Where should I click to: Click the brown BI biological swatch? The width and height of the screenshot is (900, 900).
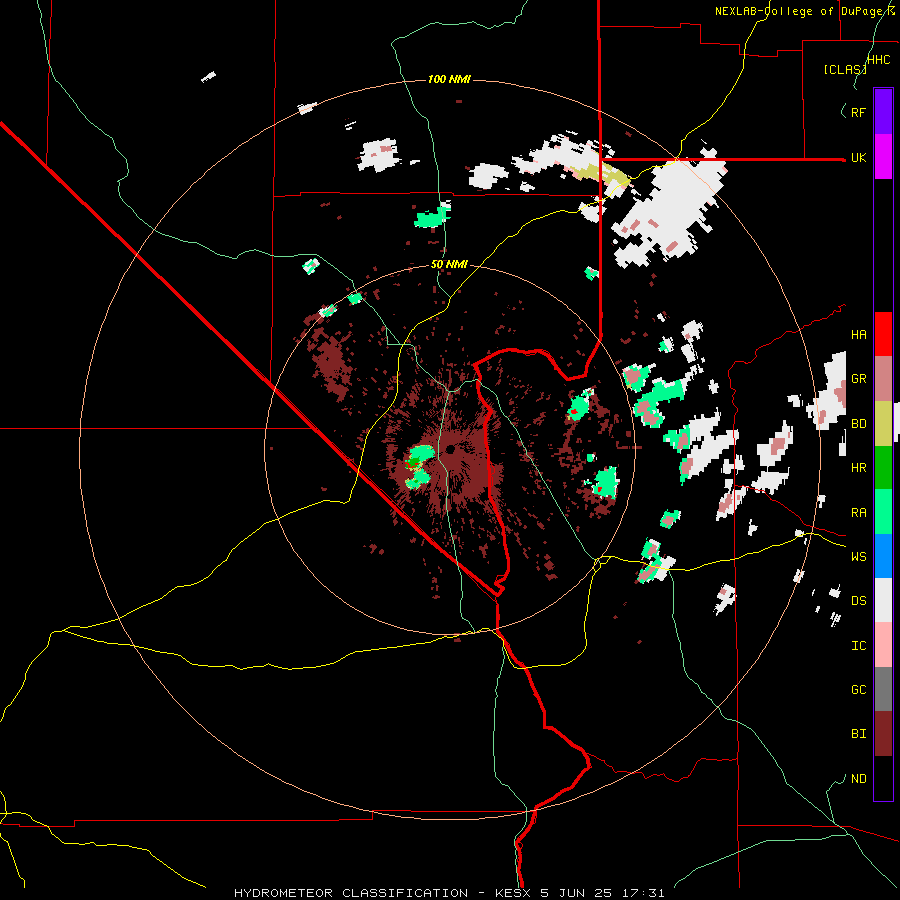tap(883, 734)
